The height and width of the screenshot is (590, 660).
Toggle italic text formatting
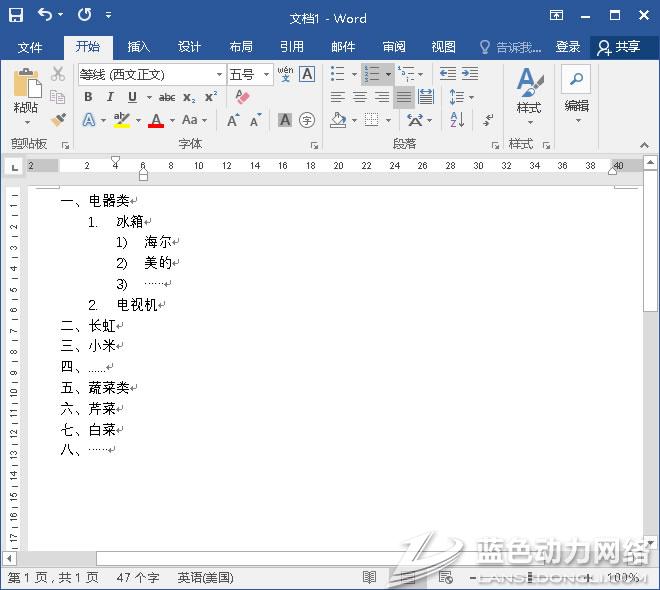pyautogui.click(x=109, y=97)
